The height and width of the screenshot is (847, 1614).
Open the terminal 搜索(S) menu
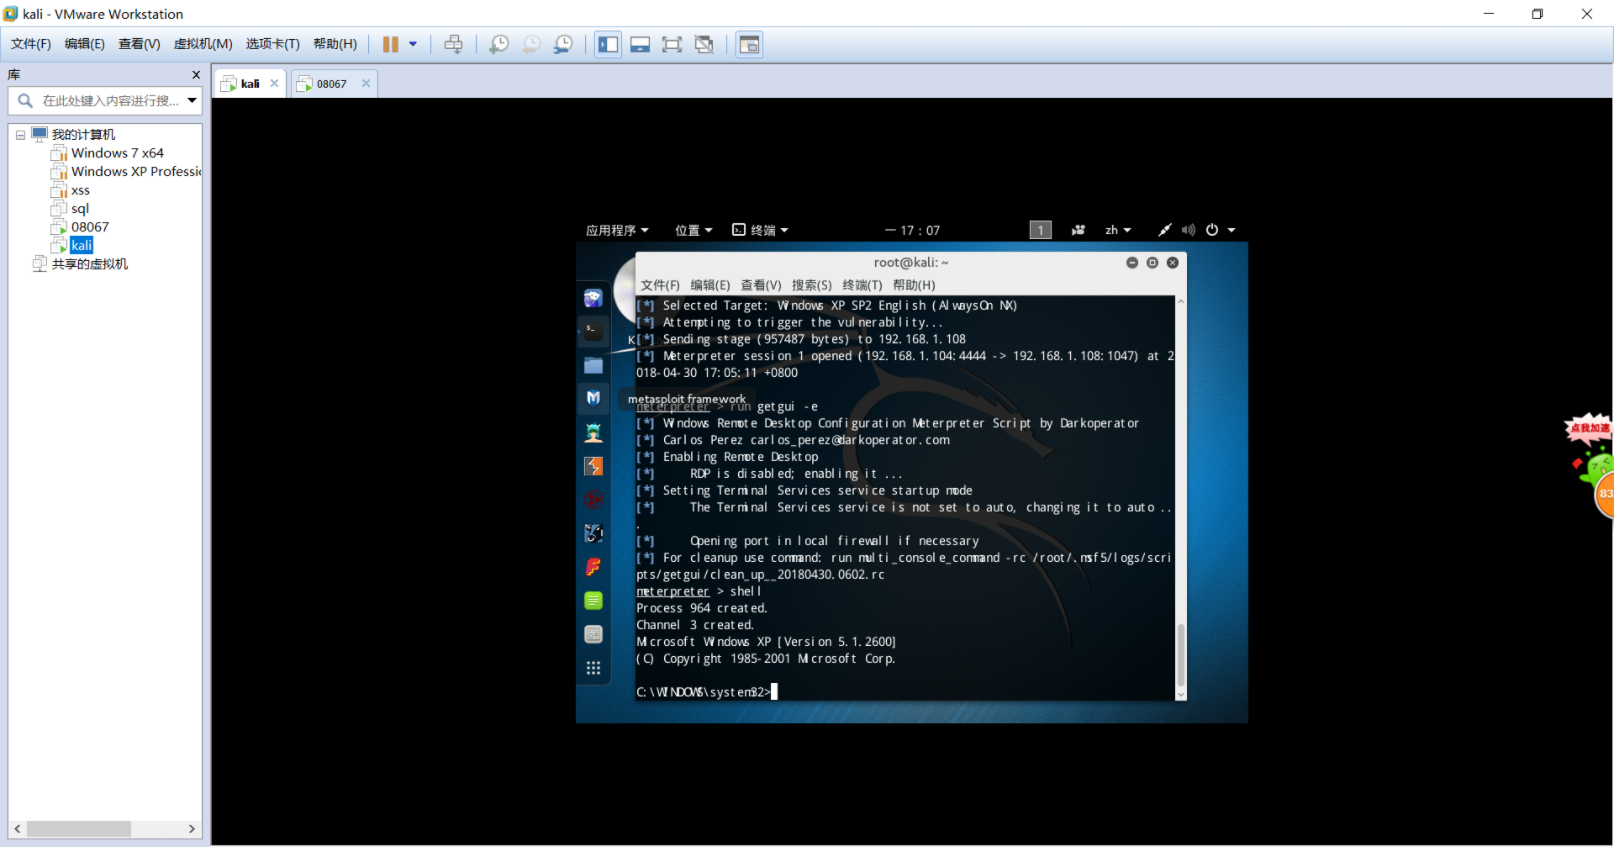[811, 285]
